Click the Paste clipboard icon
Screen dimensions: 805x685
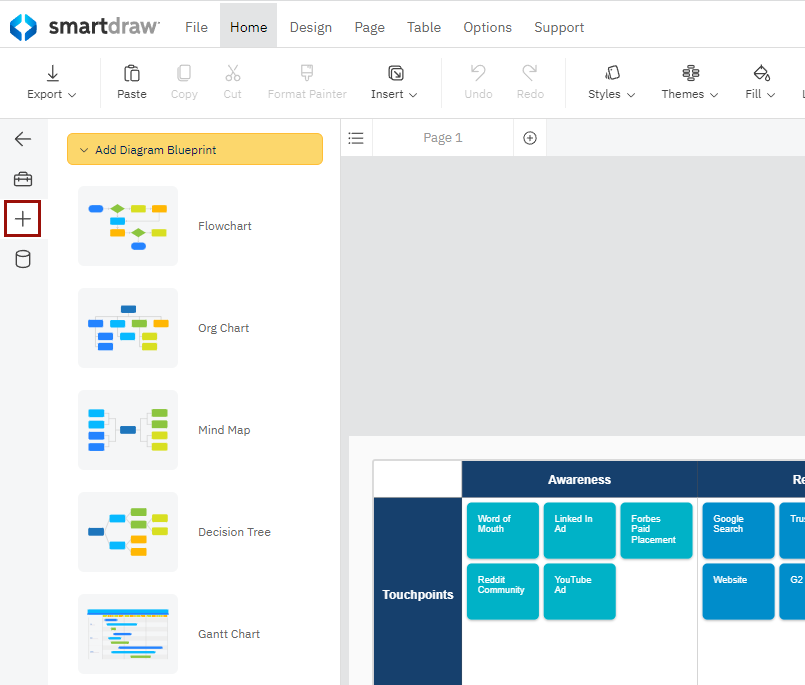point(131,73)
